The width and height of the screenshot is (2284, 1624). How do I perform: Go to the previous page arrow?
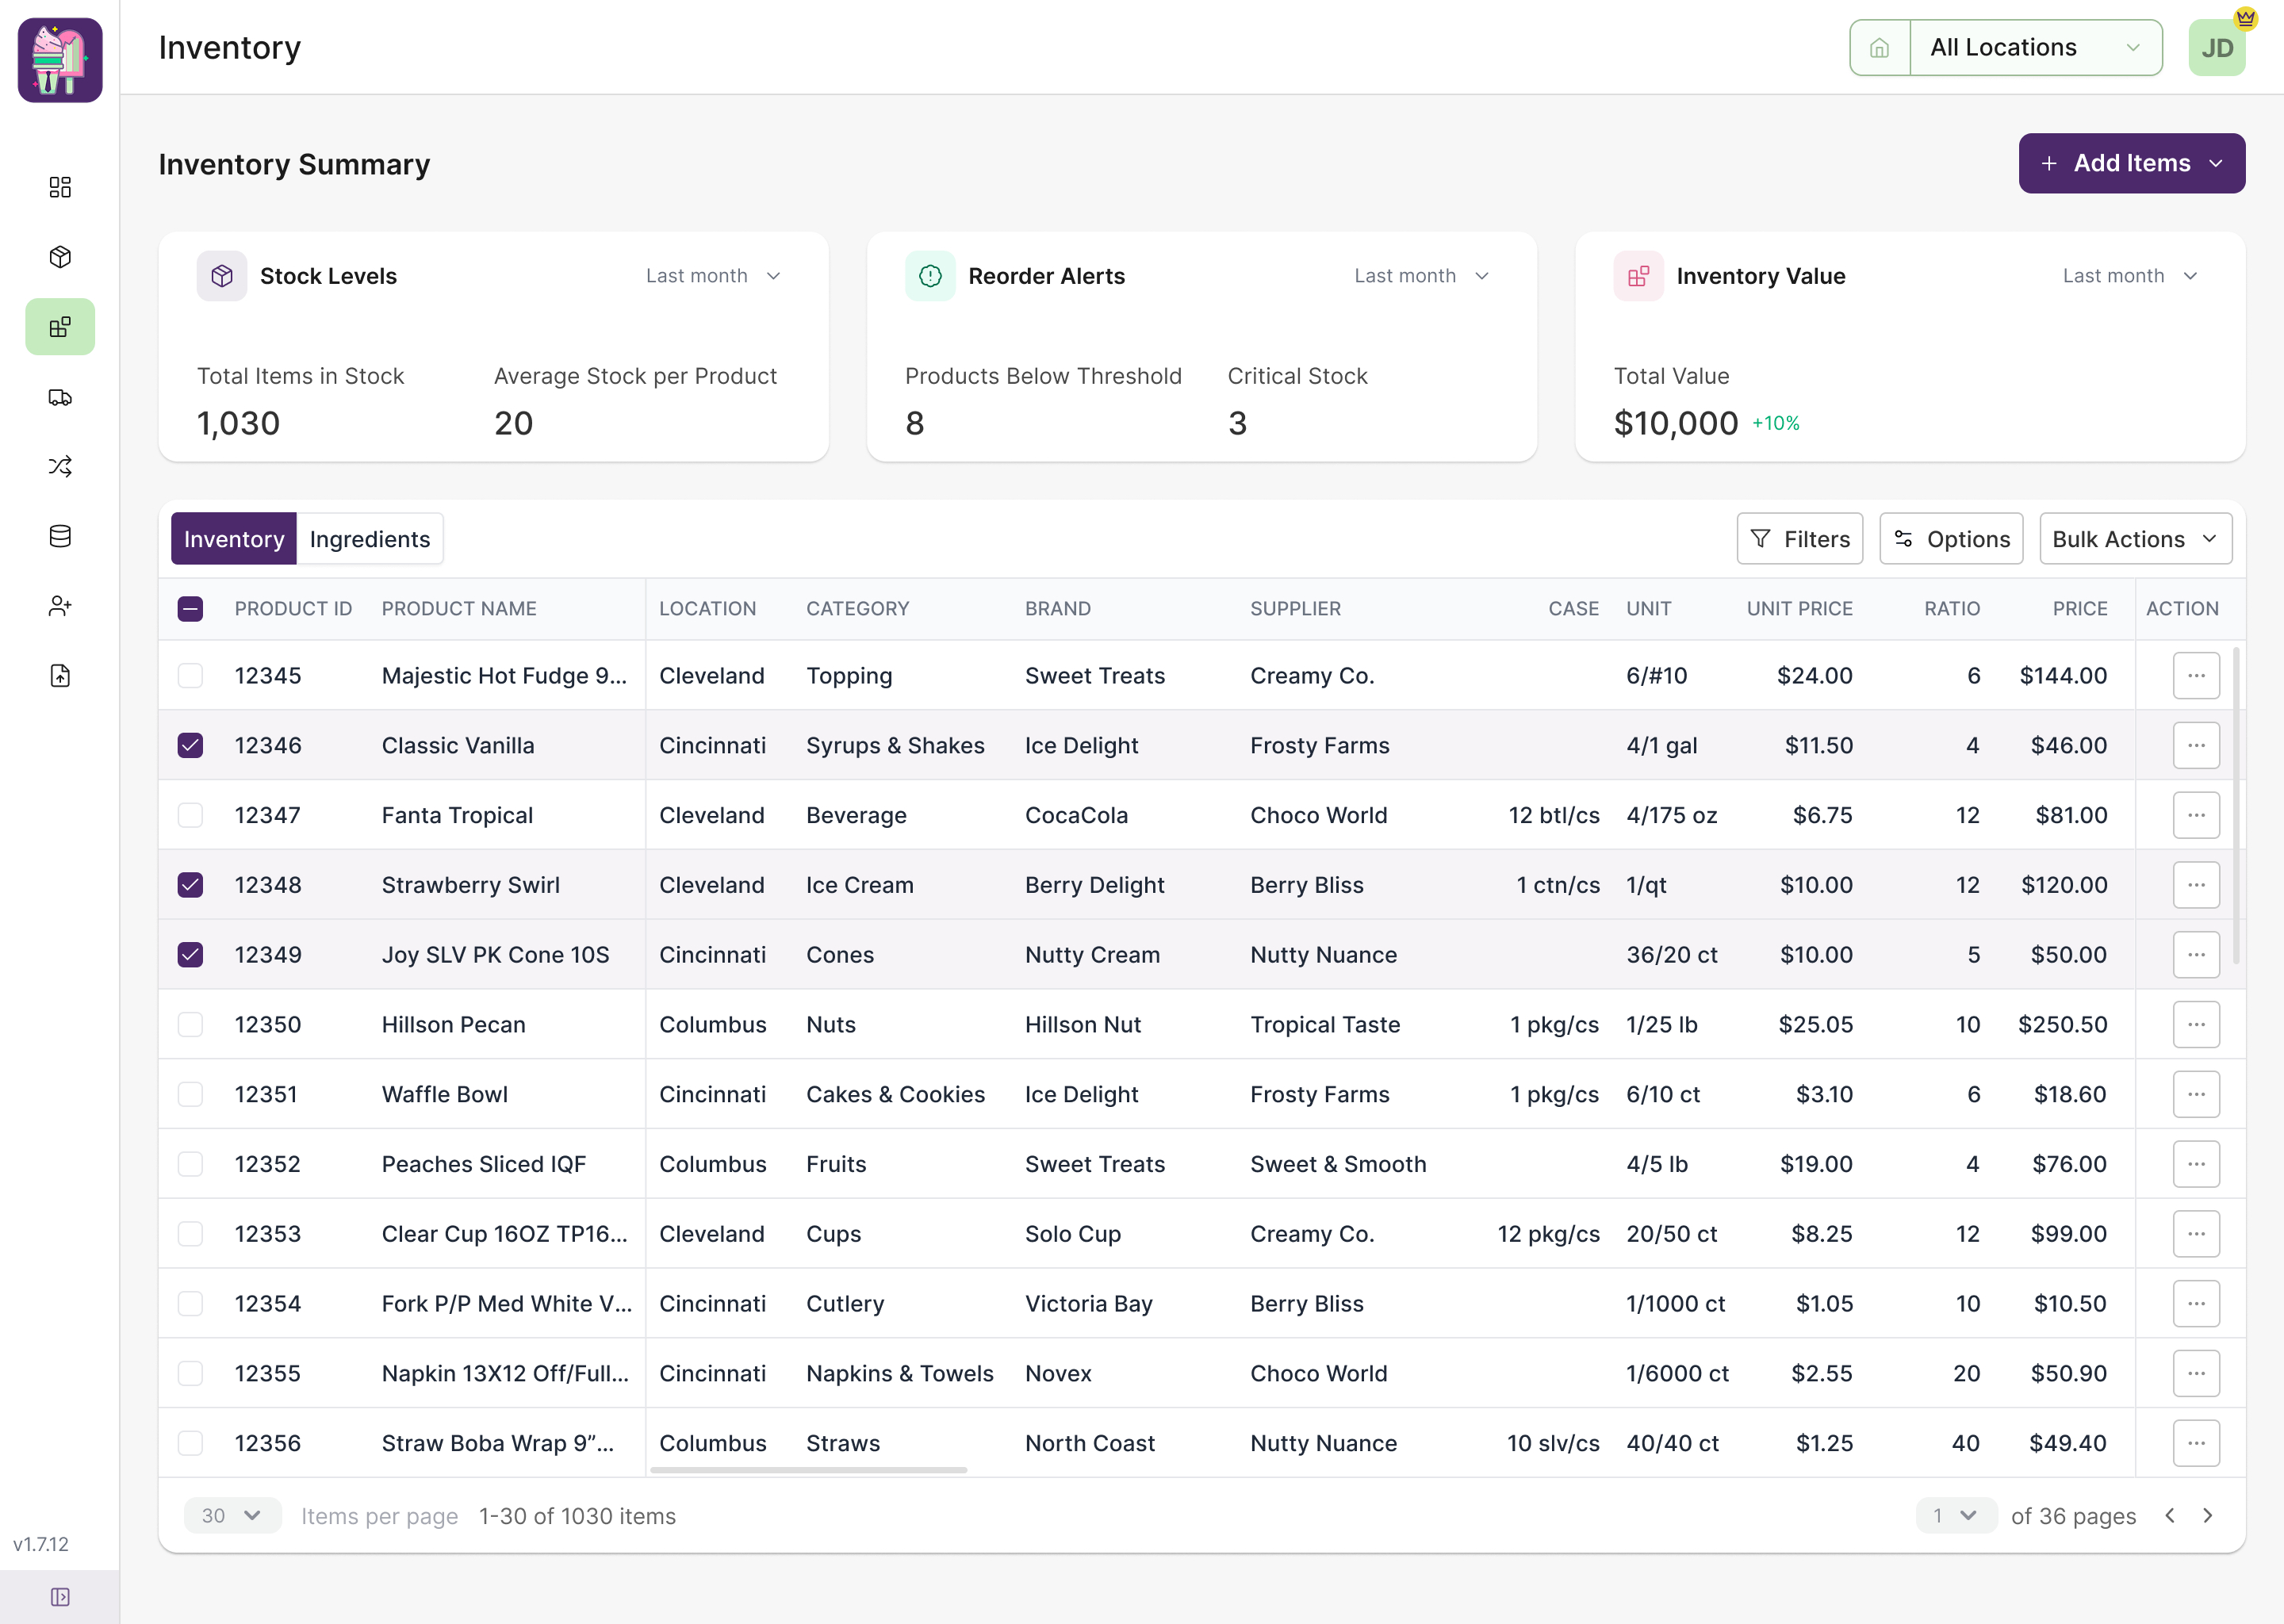2170,1516
